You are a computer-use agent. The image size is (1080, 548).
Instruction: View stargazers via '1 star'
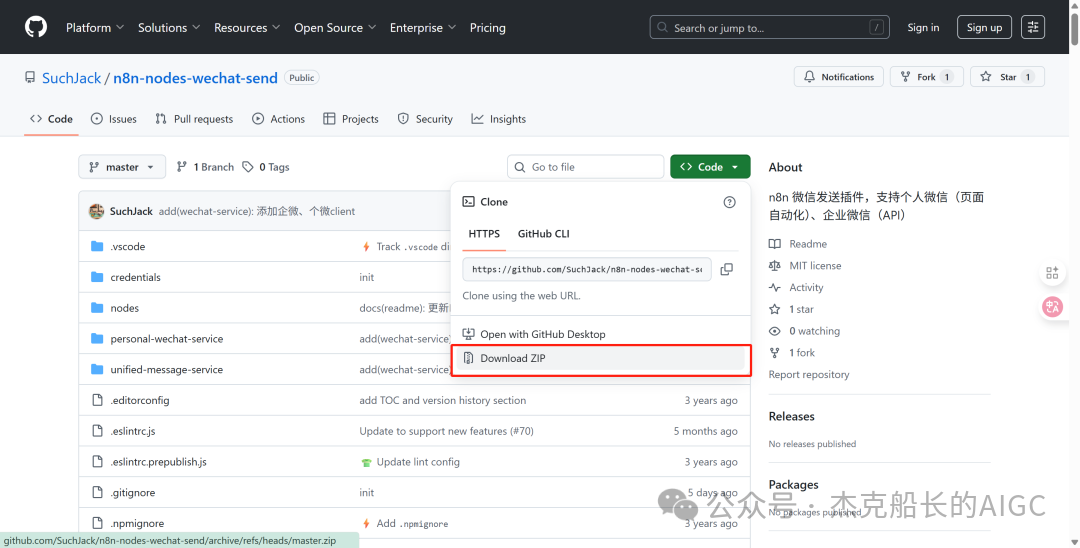coord(801,309)
